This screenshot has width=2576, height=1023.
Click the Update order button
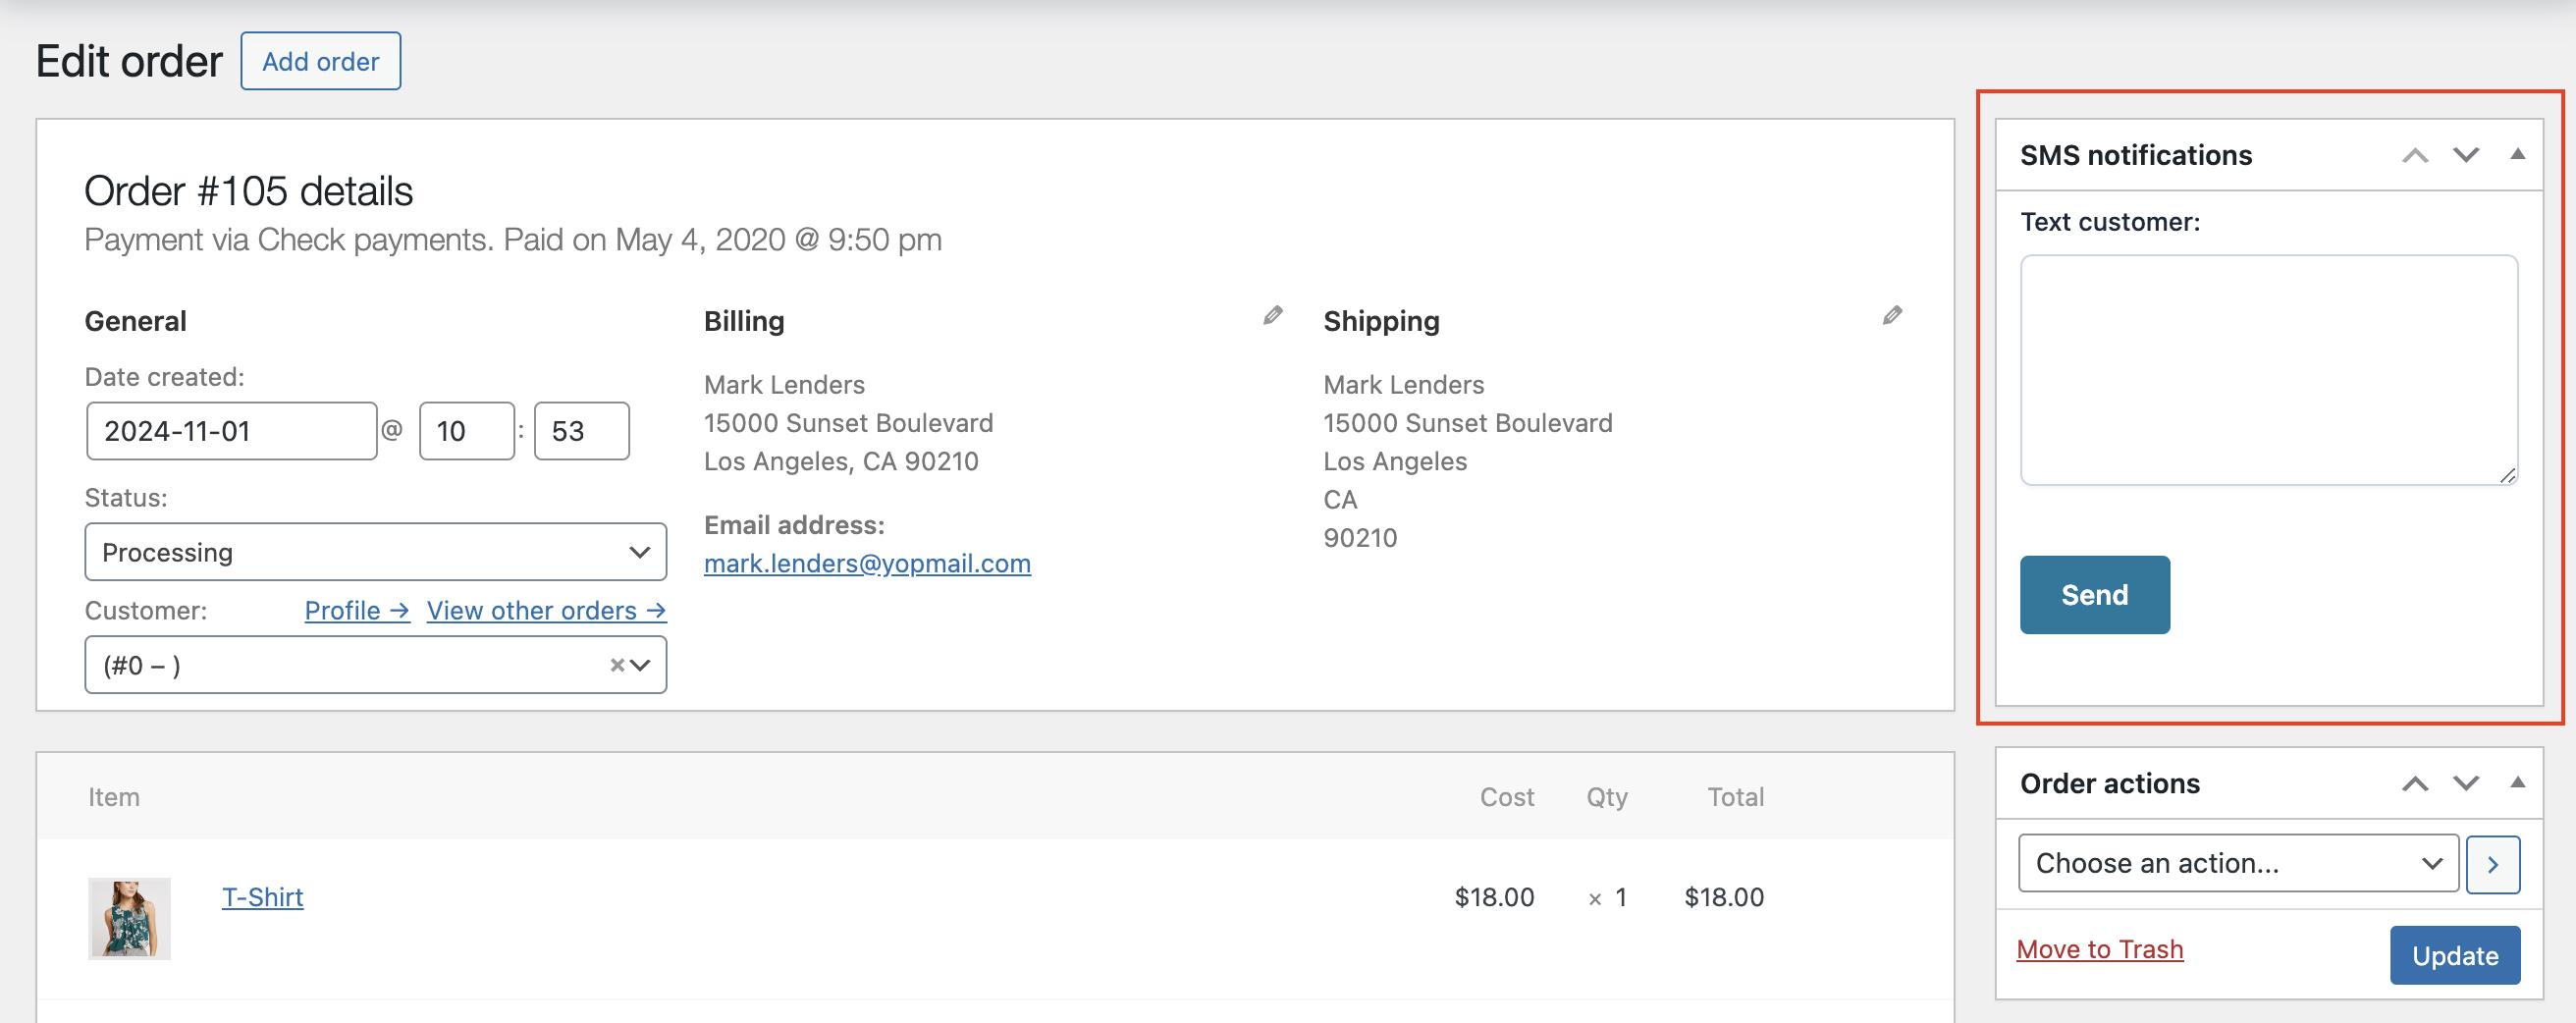click(x=2454, y=956)
